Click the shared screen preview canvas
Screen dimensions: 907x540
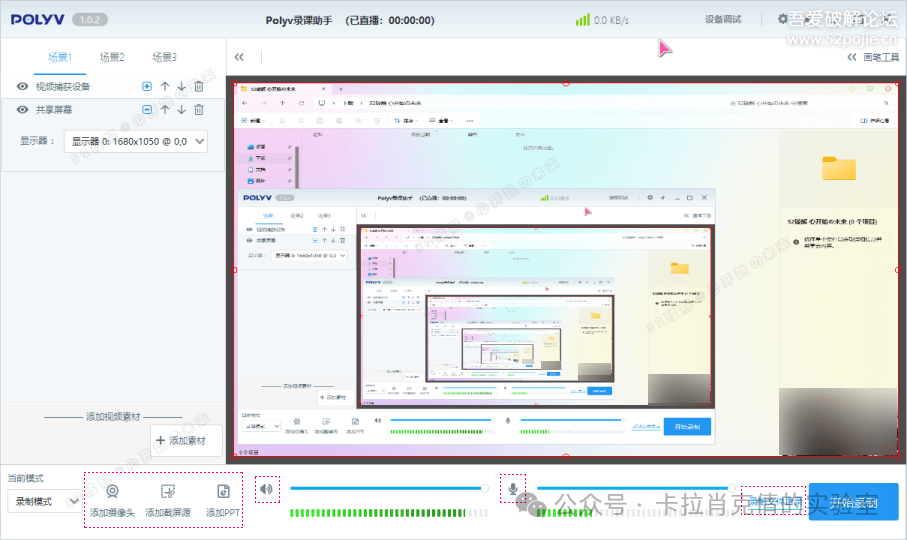point(566,270)
